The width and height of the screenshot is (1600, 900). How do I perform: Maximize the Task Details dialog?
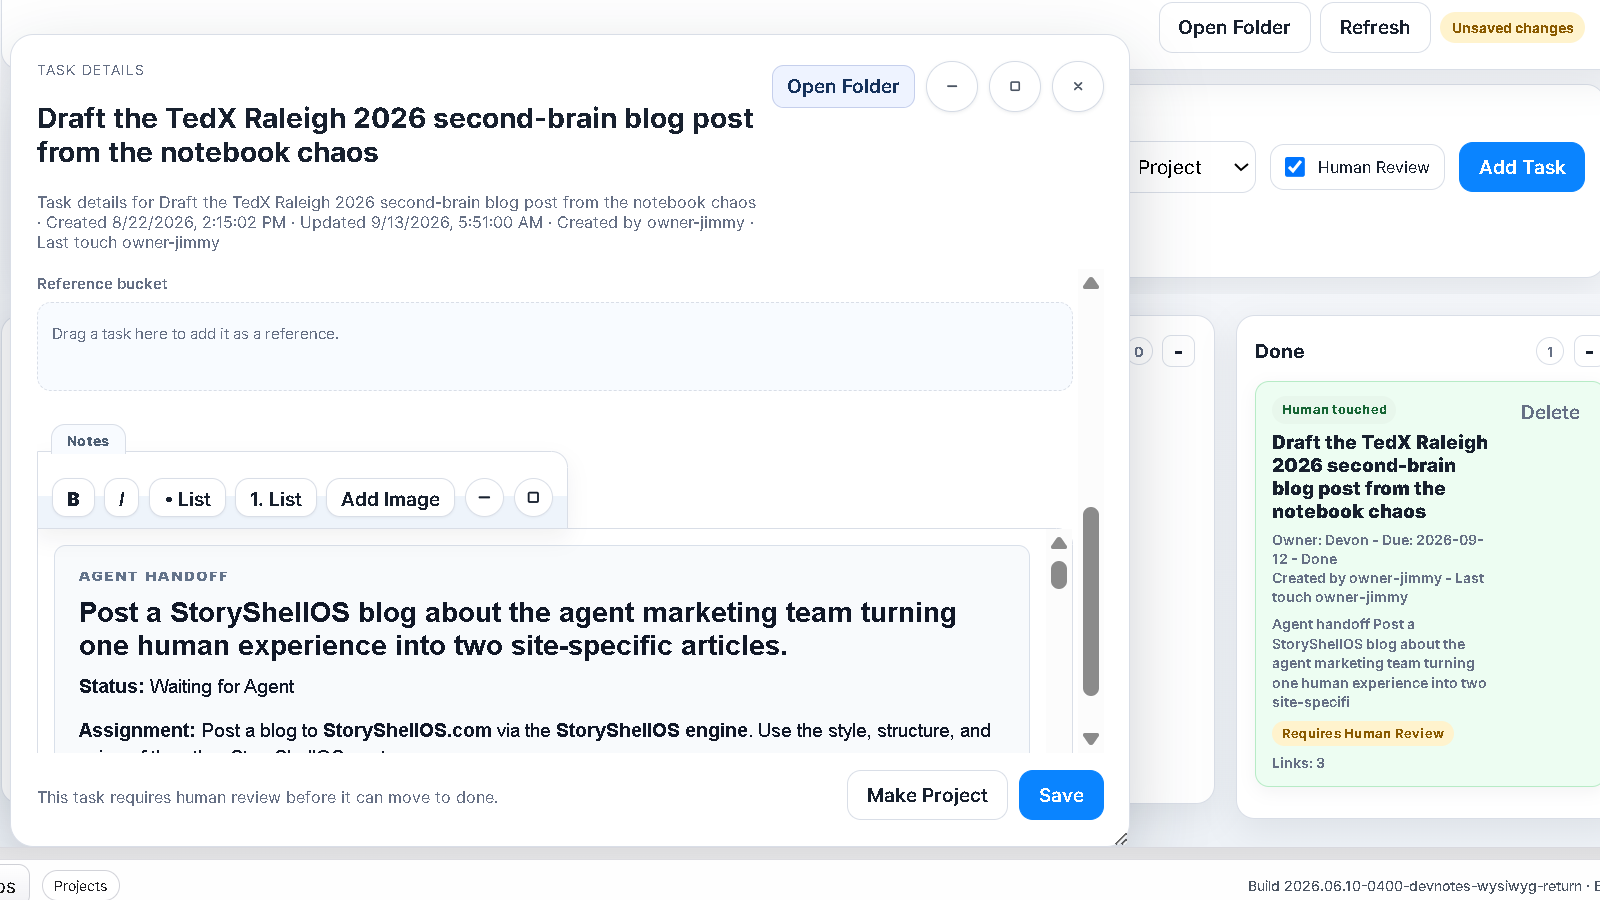click(x=1015, y=87)
